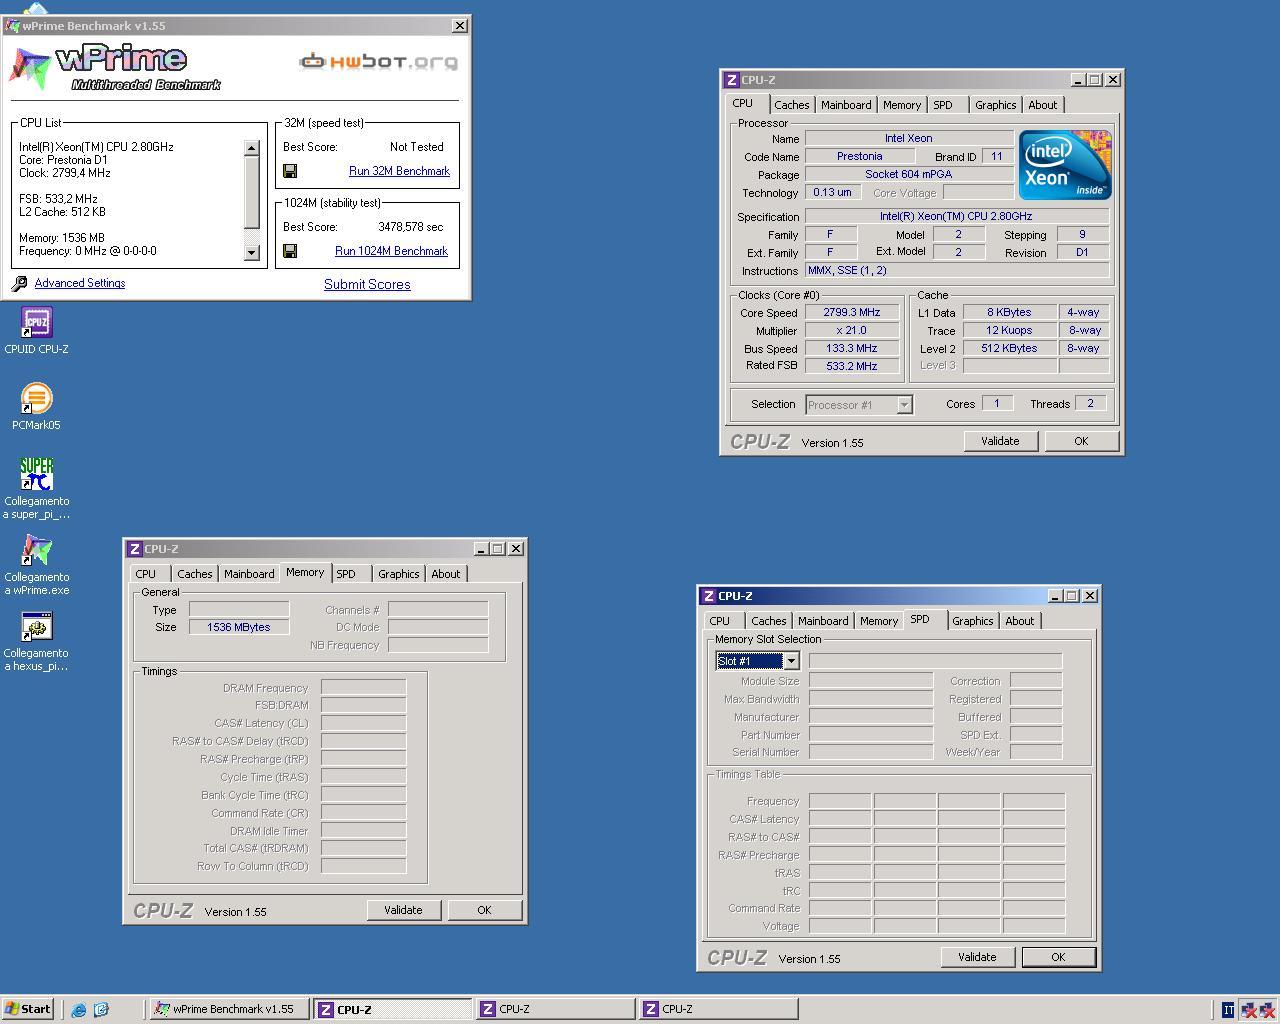Switch to wPrime Benchmark taskbar button

(229, 1009)
